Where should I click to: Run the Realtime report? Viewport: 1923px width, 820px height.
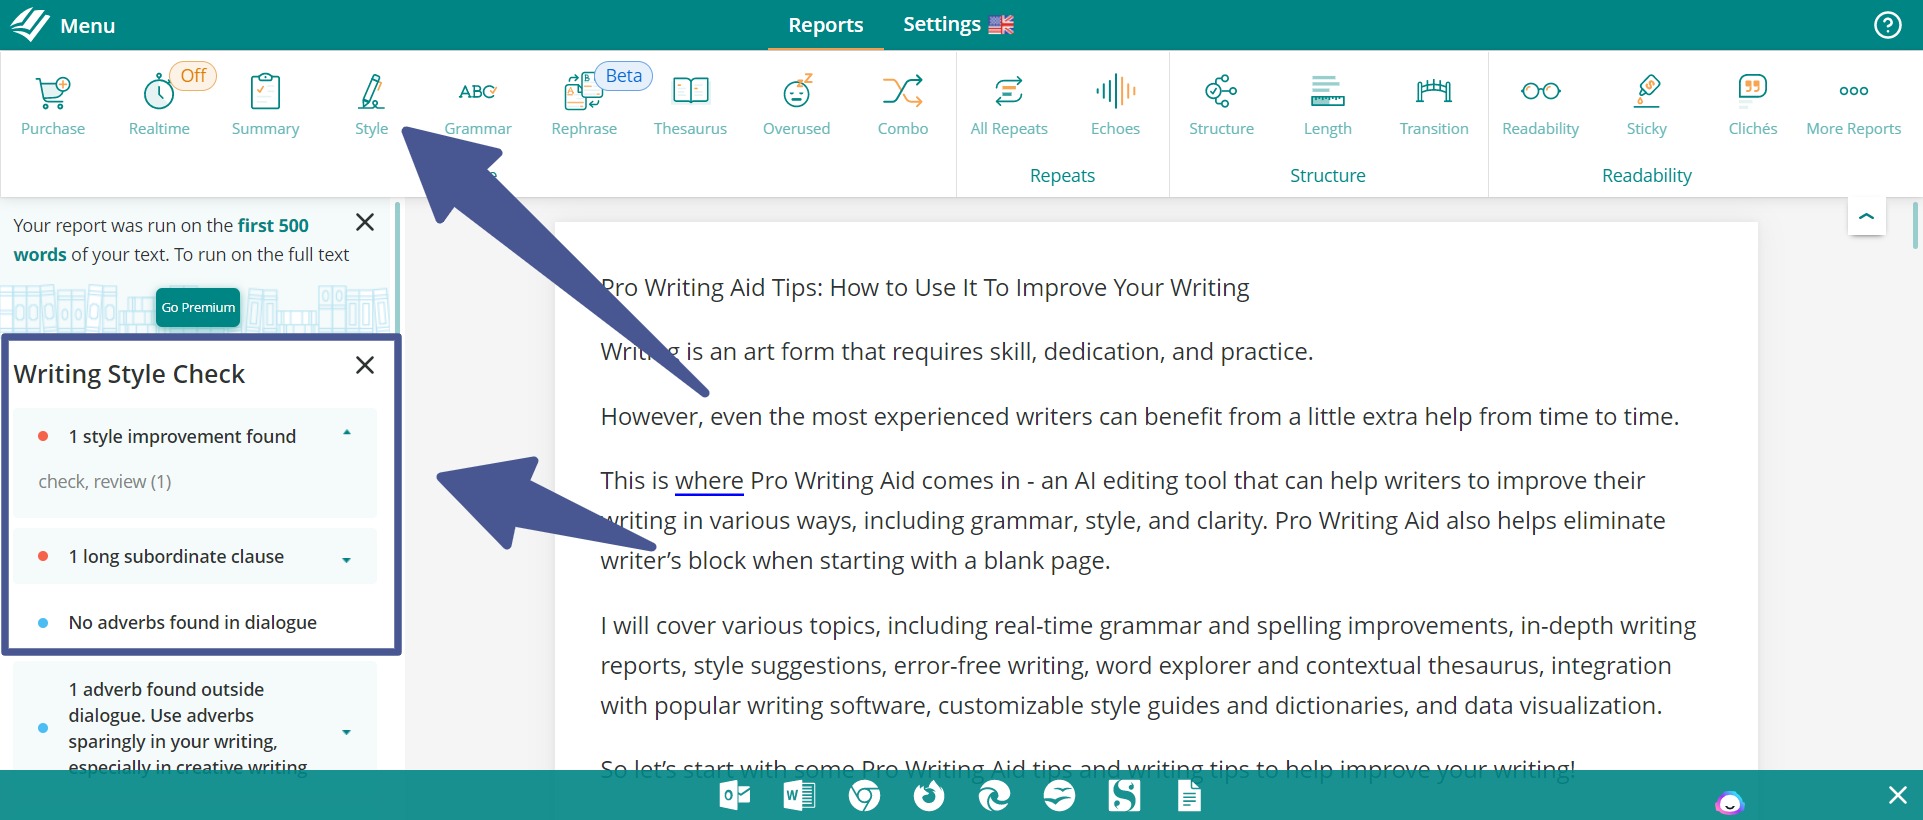[159, 105]
